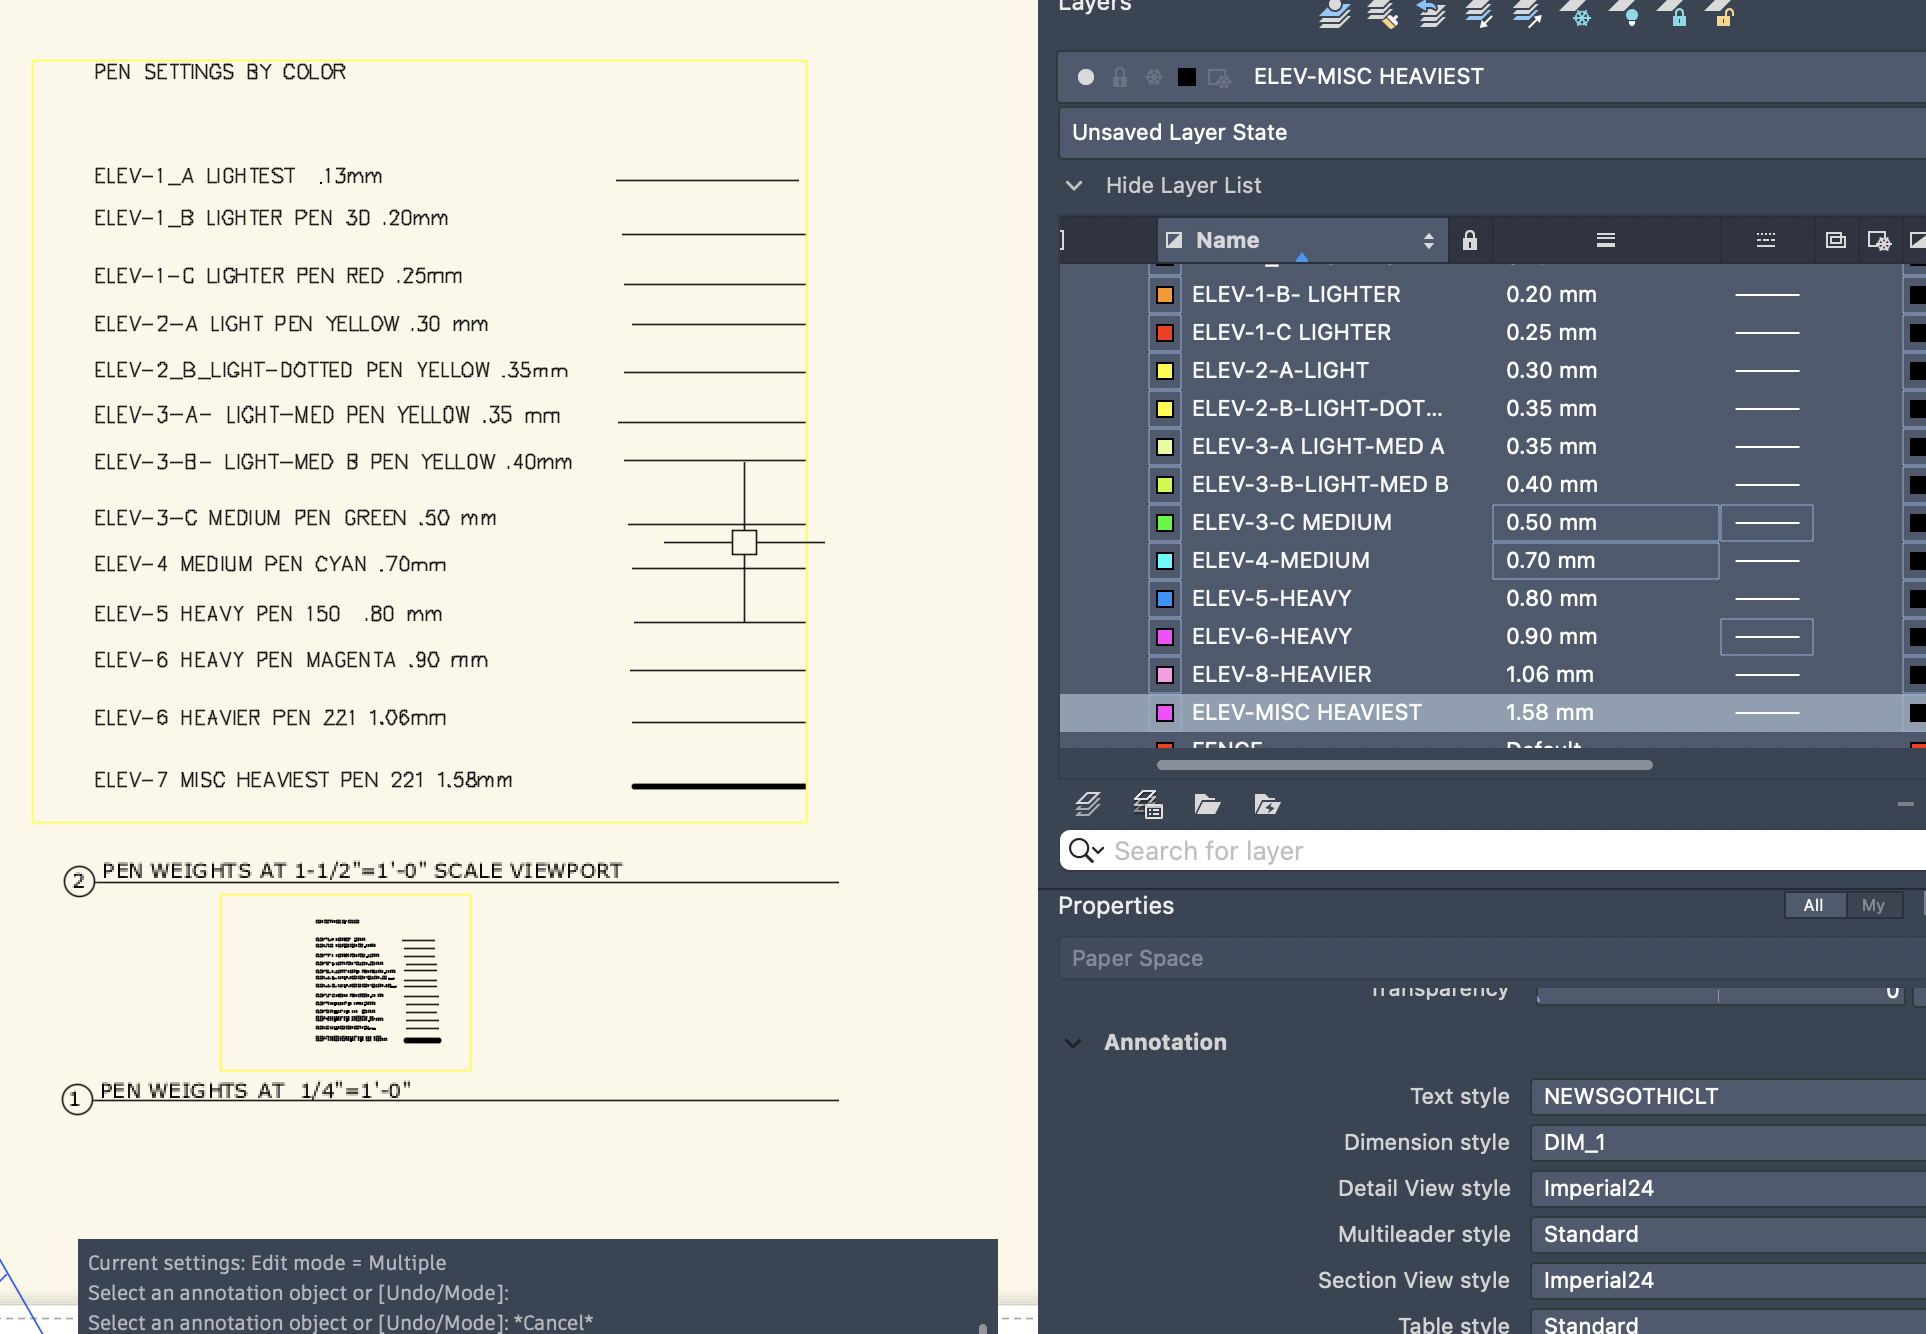This screenshot has height=1334, width=1926.
Task: Click the Text style NEWSGOTHICLT field
Action: 1728,1097
